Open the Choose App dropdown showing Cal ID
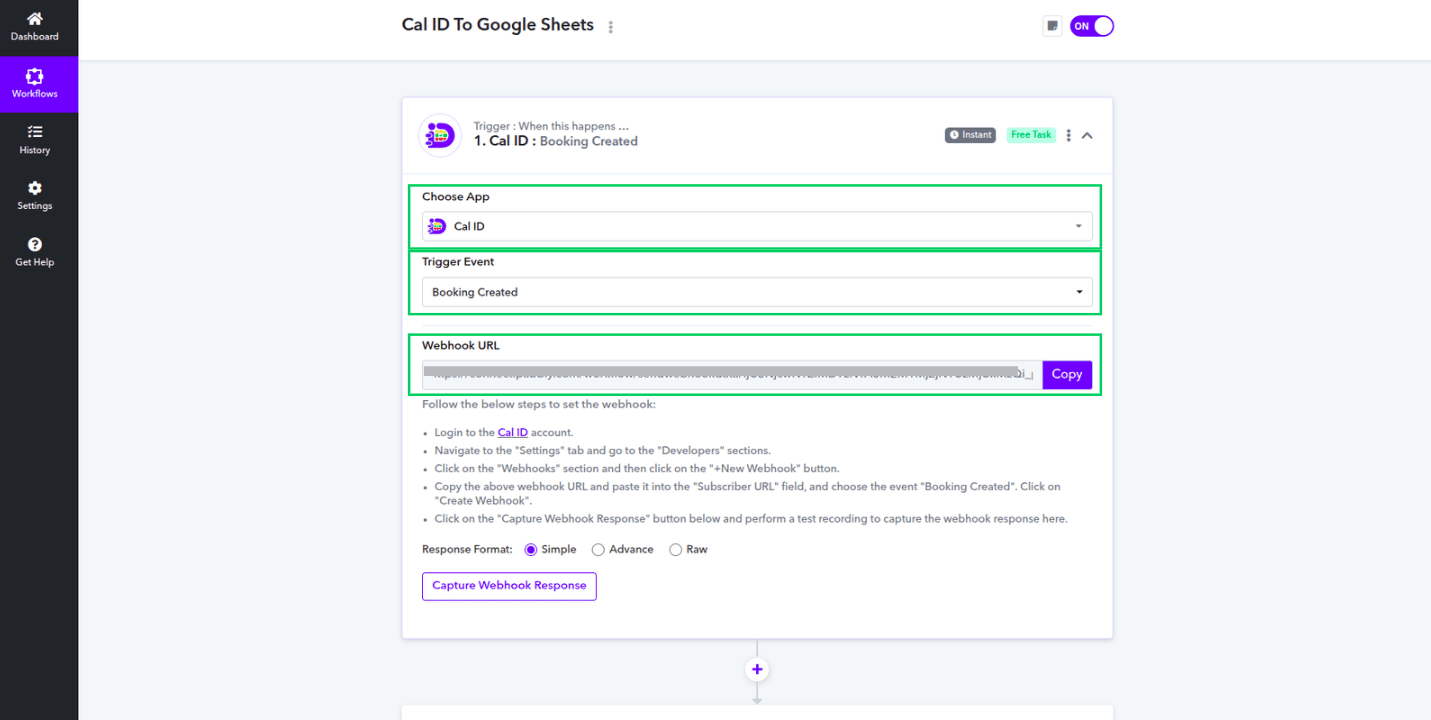 coord(757,226)
